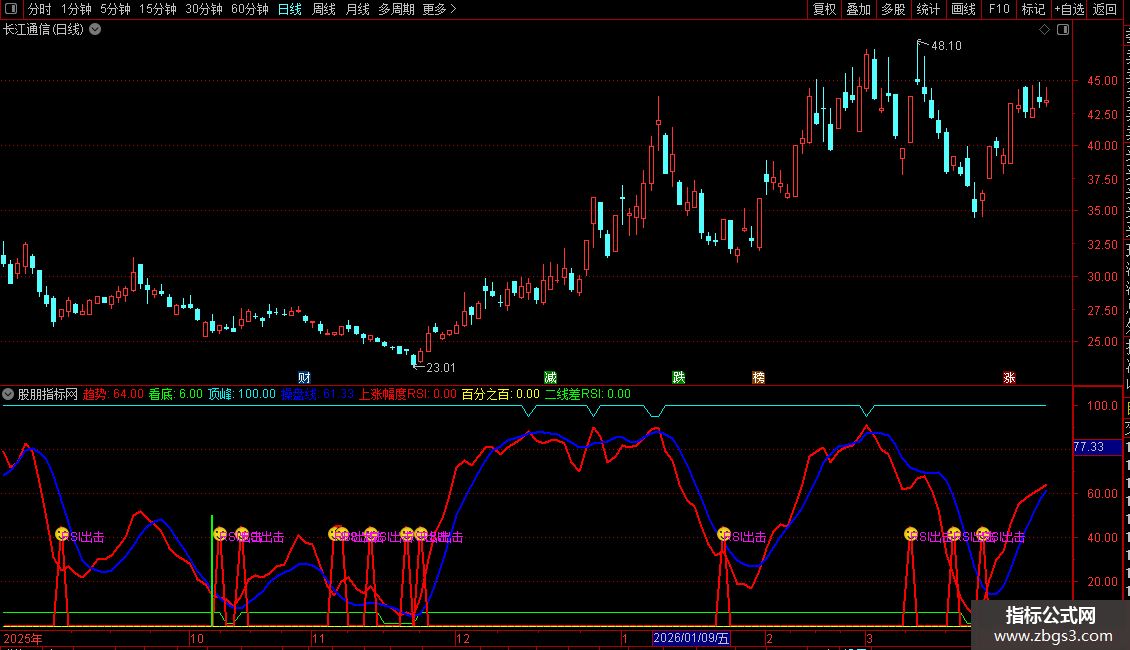1130x650 pixels.
Task: Open dropdown next to 长江通信(日线)
Action: (95, 30)
